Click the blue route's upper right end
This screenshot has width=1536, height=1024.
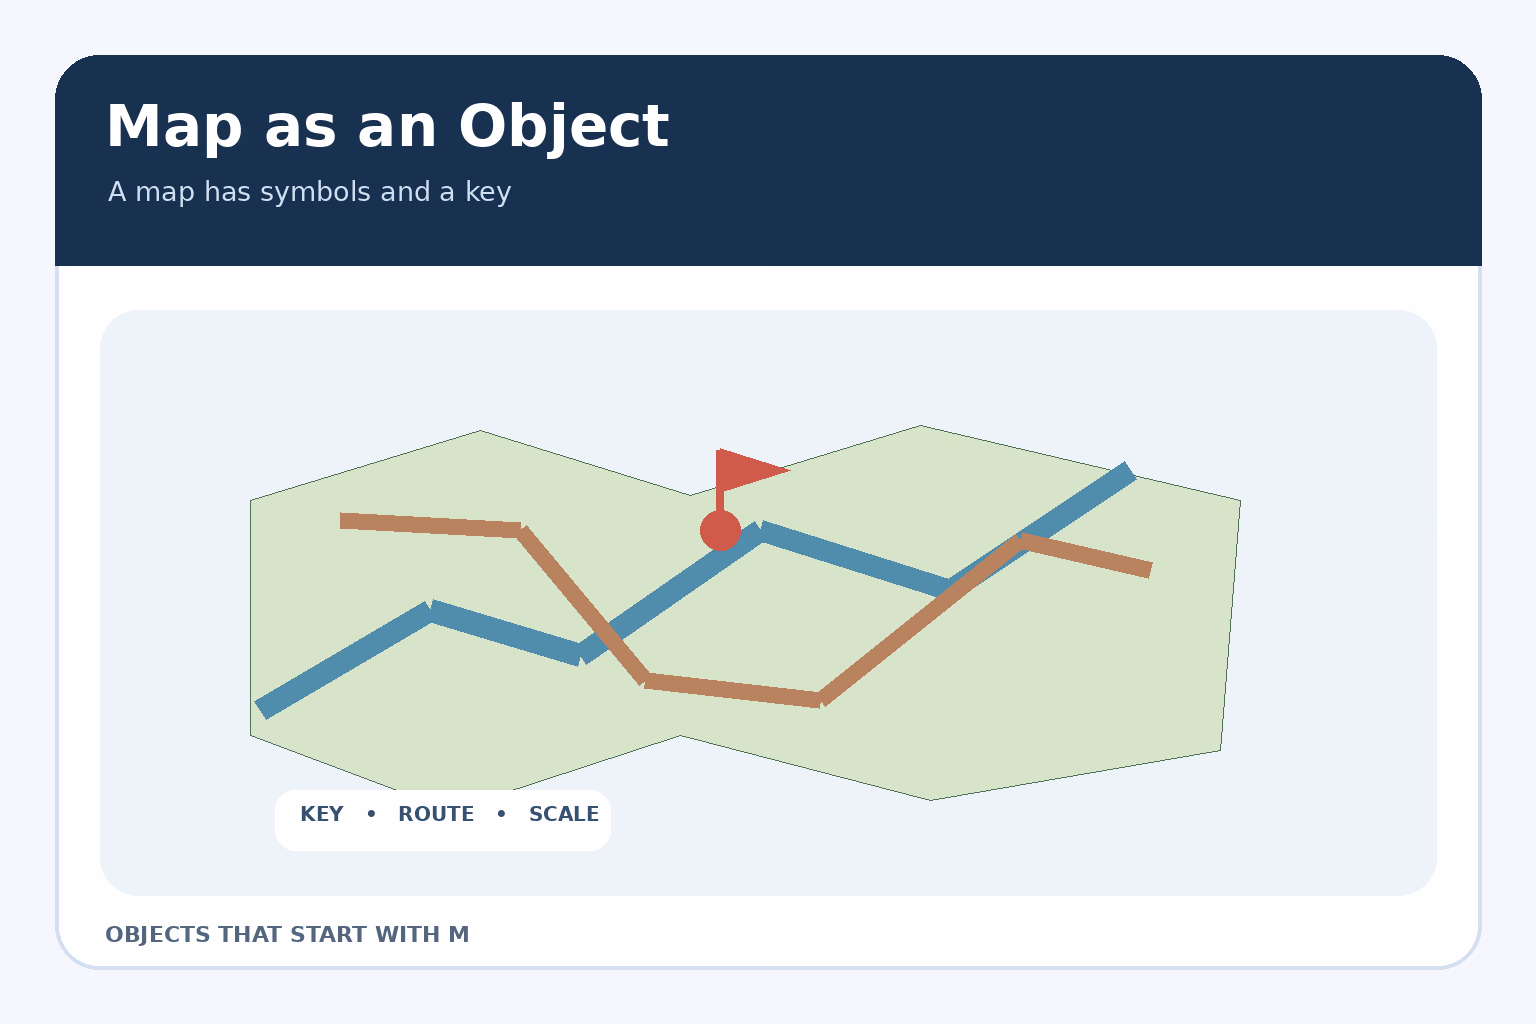(1127, 473)
